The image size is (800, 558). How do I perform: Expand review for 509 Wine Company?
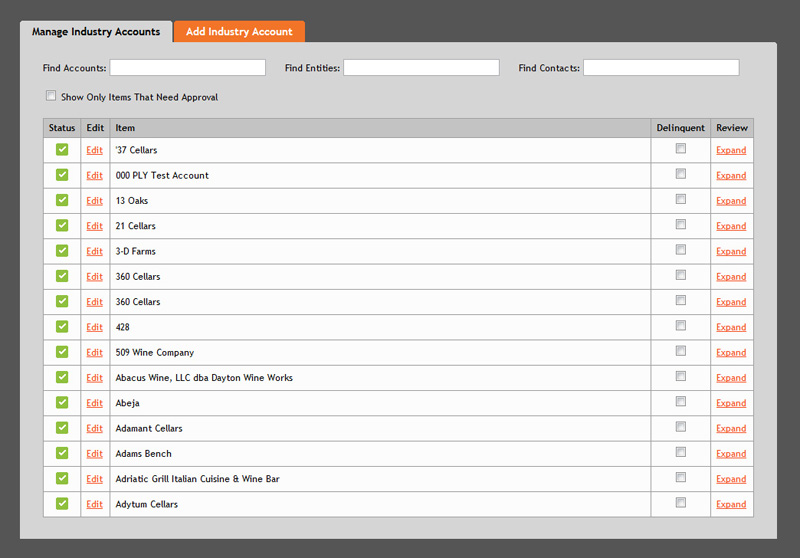click(731, 352)
